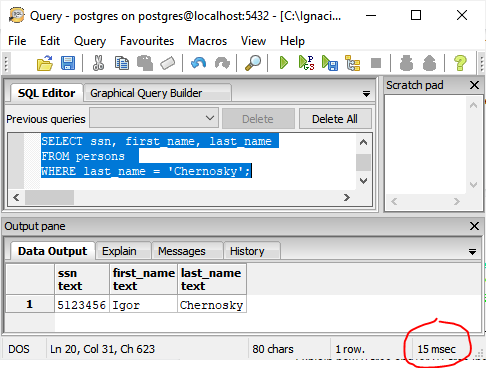Open SQL Editor tab list arrow
Viewport: 486px width, 368px height.
point(366,94)
